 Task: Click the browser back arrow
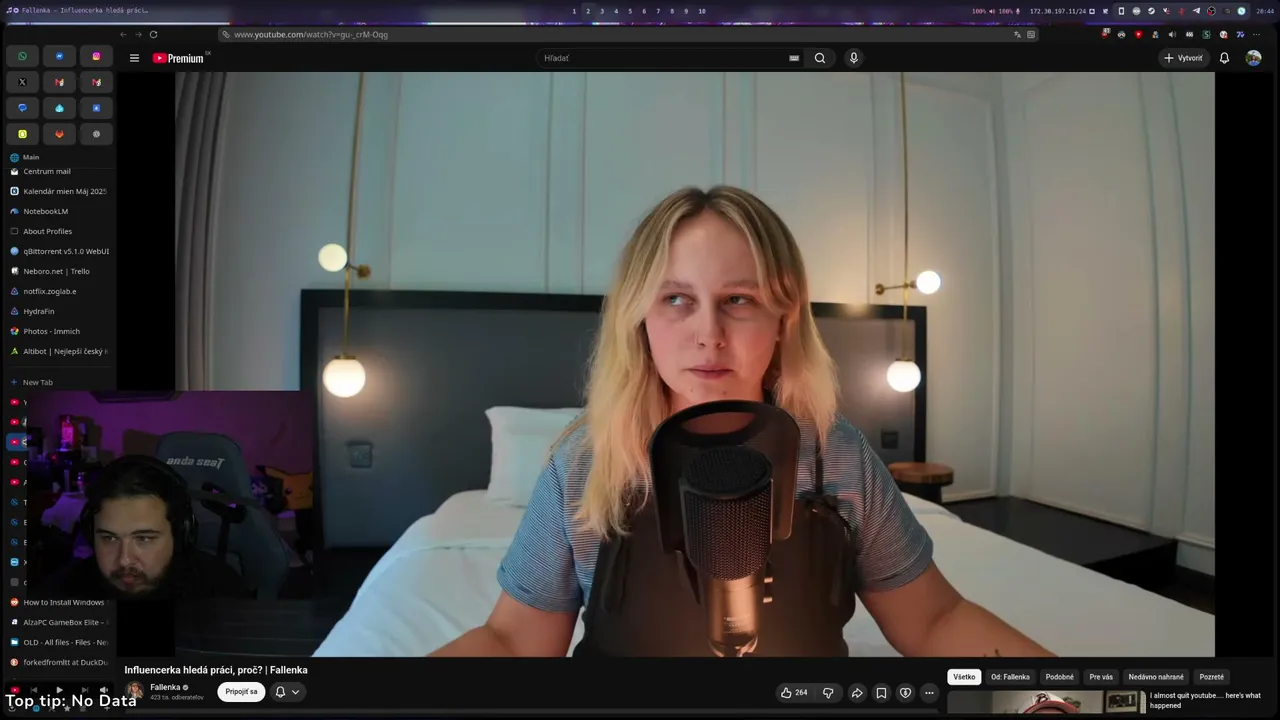pyautogui.click(x=123, y=34)
